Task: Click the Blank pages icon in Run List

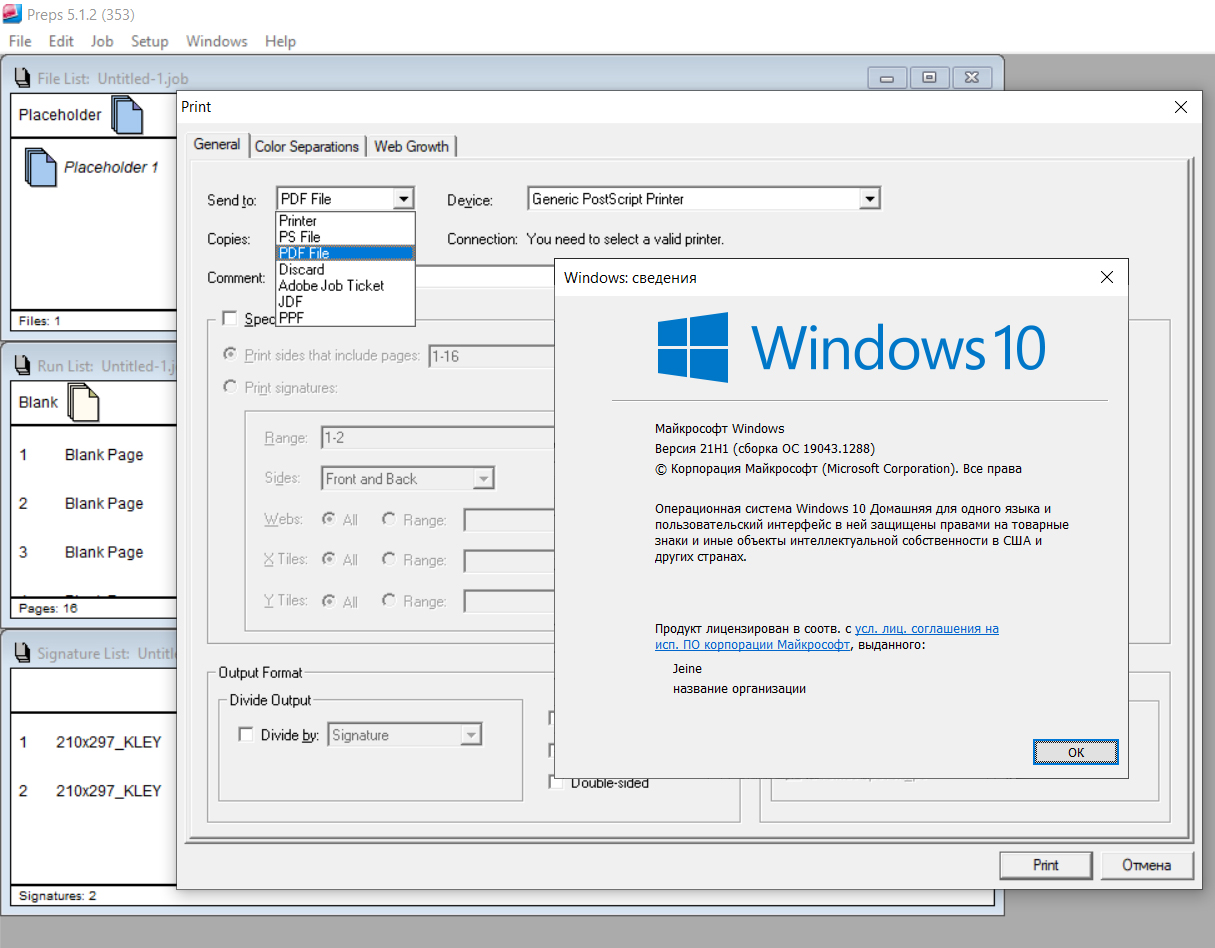Action: coord(83,402)
